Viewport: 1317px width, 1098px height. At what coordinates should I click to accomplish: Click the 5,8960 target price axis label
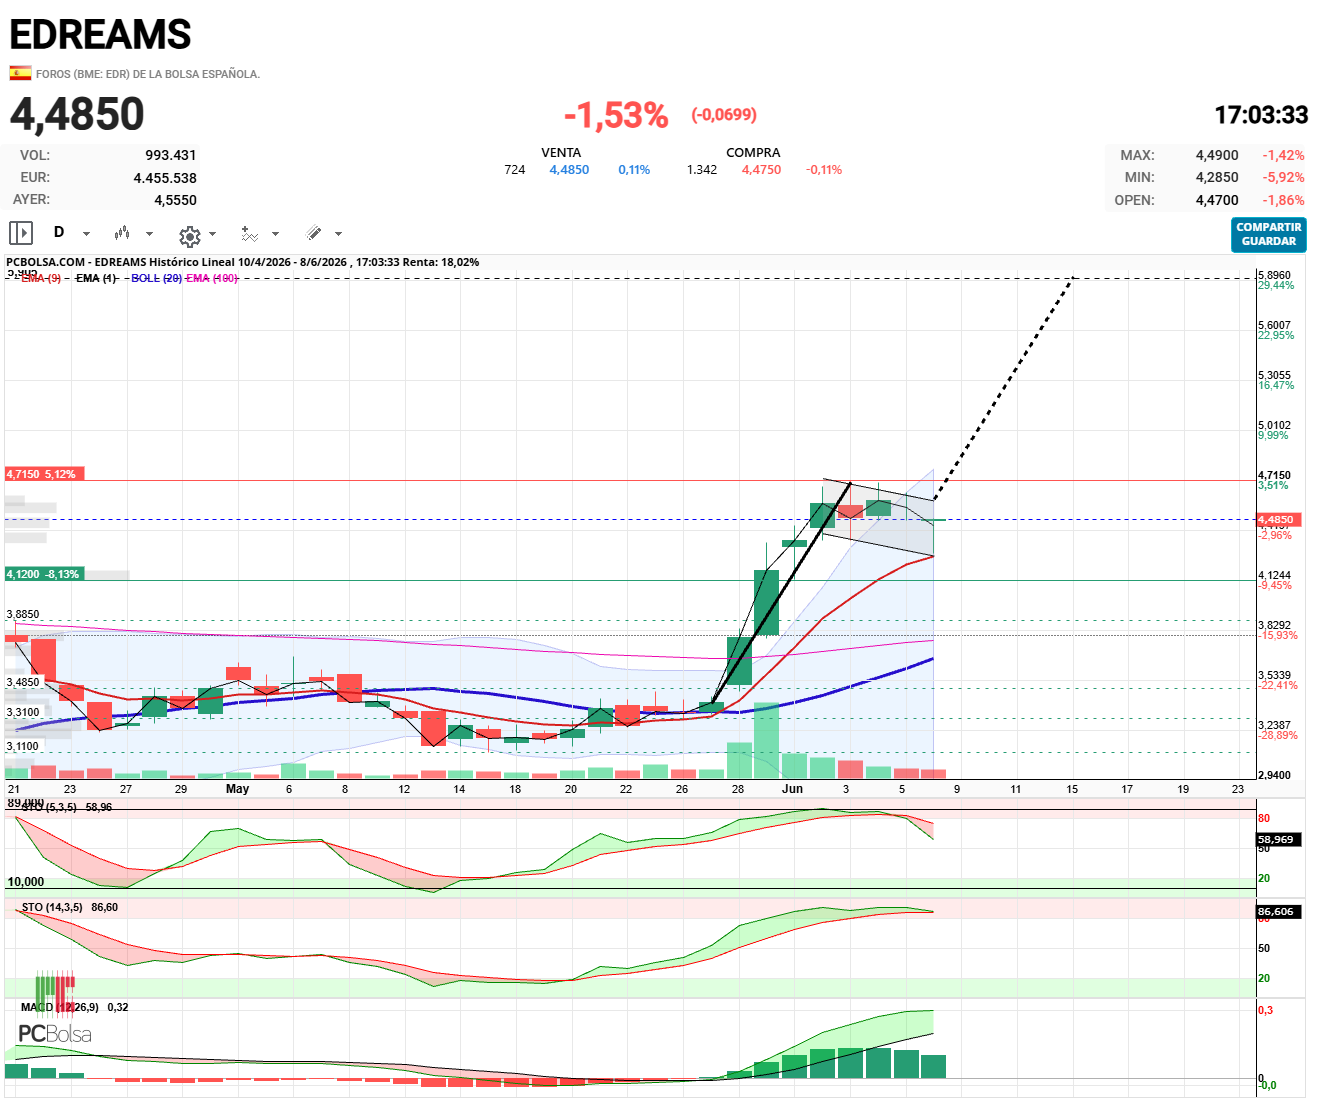point(1274,275)
